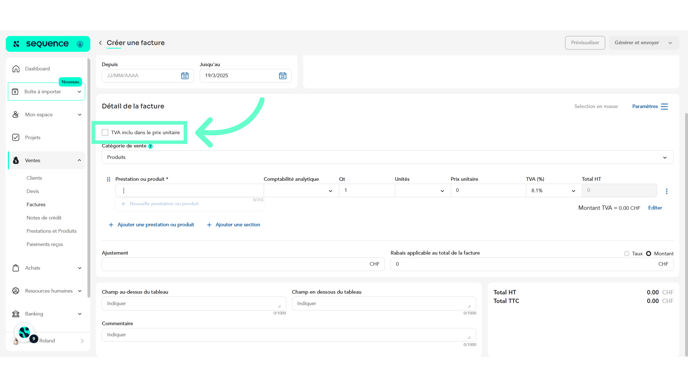Click Sélection en masse

(x=596, y=107)
